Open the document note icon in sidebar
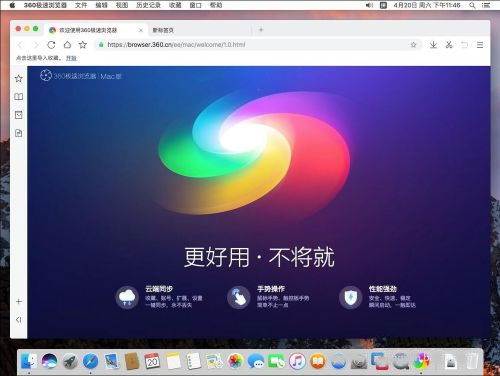The width and height of the screenshot is (500, 376). [x=19, y=133]
